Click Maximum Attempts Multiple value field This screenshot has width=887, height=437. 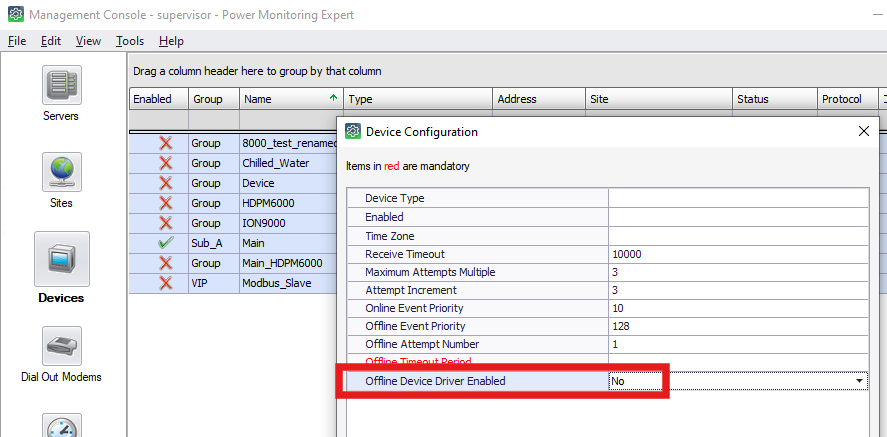click(738, 272)
